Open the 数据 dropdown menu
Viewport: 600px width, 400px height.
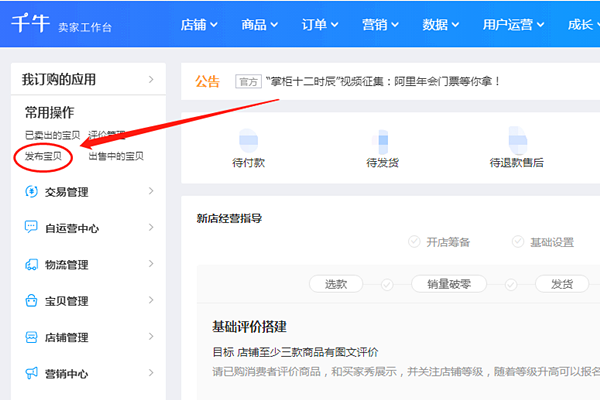[x=440, y=24]
